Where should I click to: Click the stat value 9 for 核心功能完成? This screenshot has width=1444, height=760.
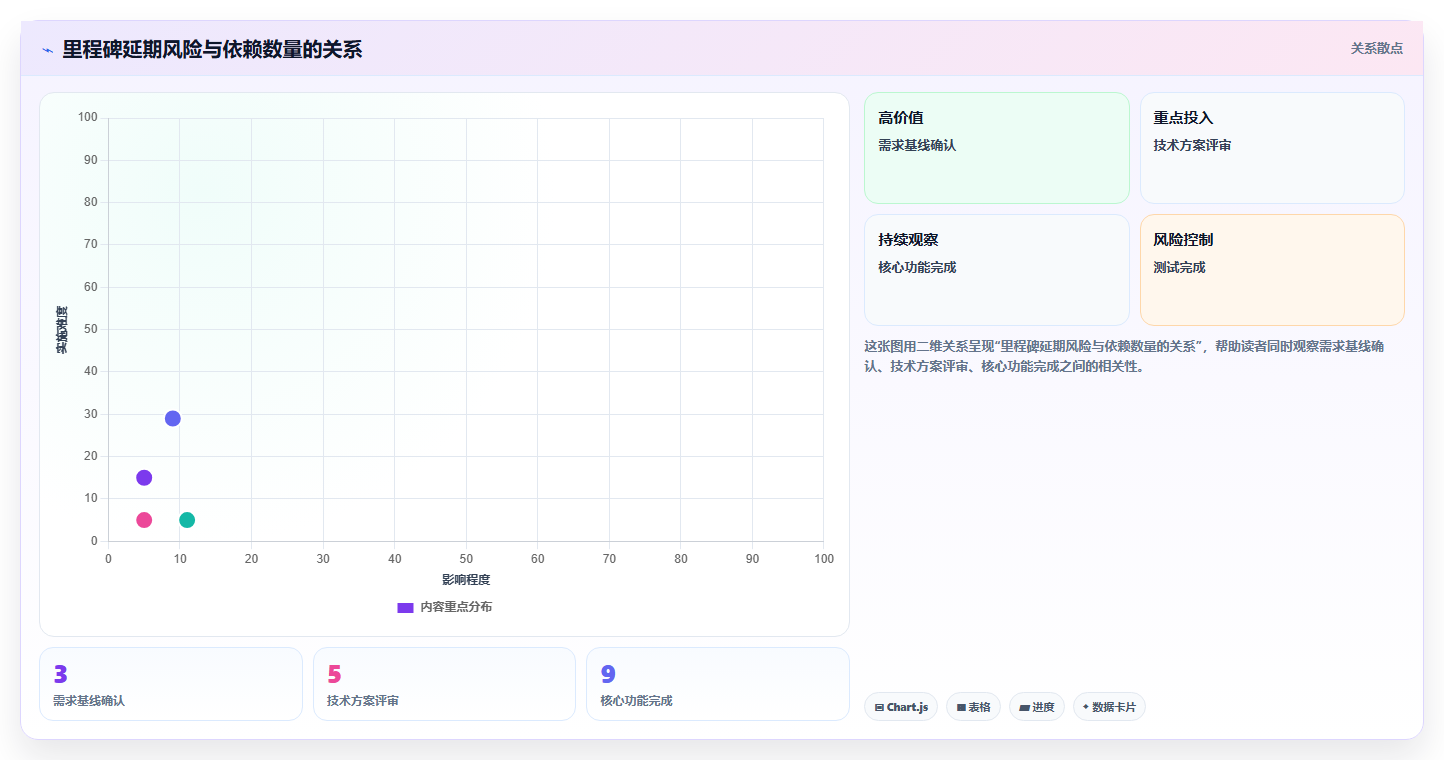click(608, 675)
